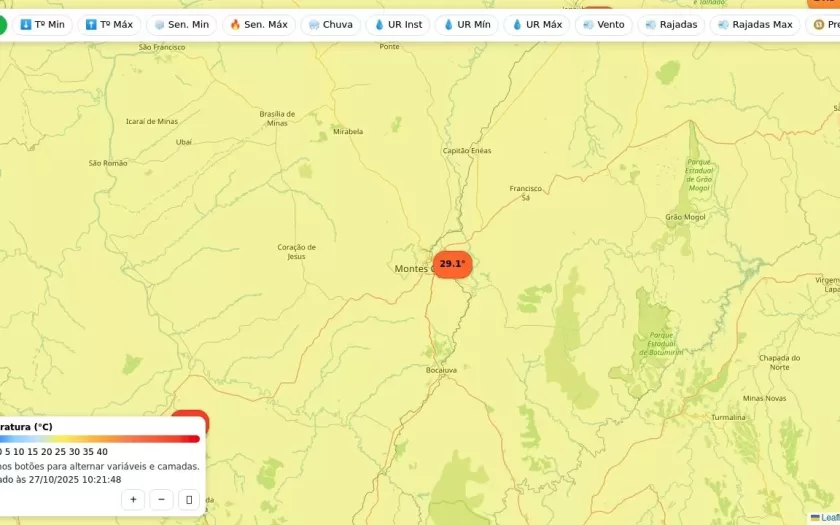840x525 pixels.
Task: Click the Grão Mogol town label
Action: [685, 217]
